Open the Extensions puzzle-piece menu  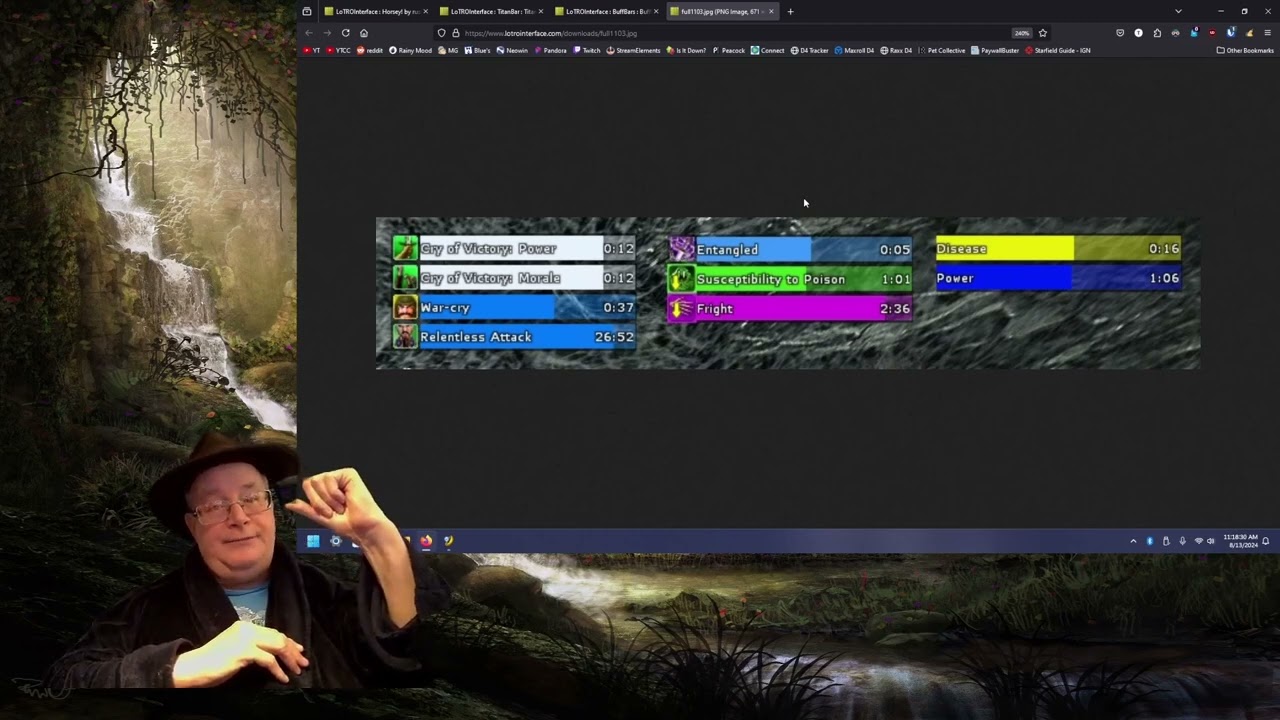[1157, 33]
